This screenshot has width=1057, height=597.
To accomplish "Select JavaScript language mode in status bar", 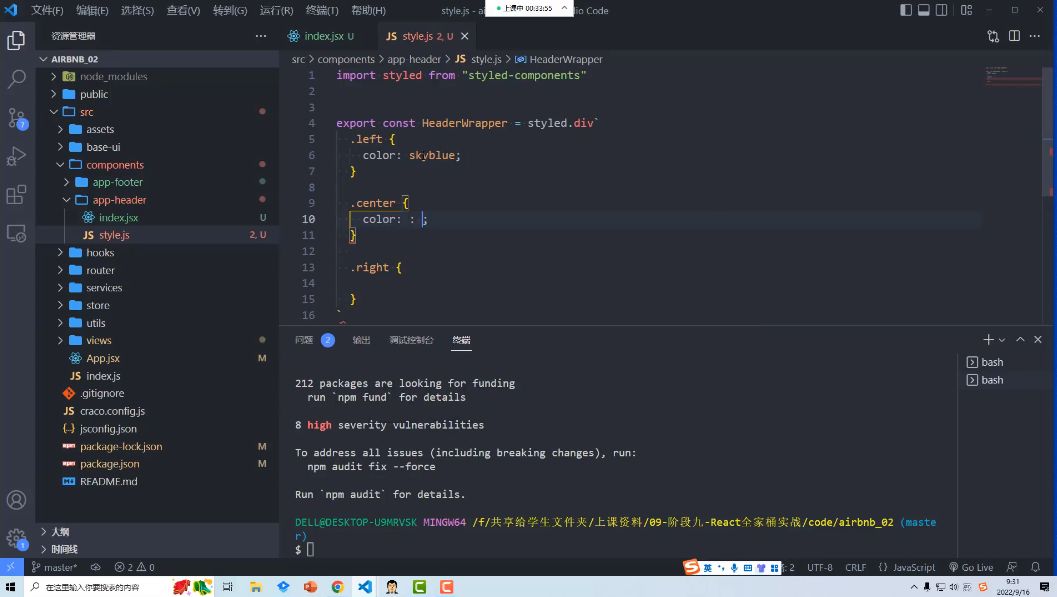I will click(x=909, y=567).
